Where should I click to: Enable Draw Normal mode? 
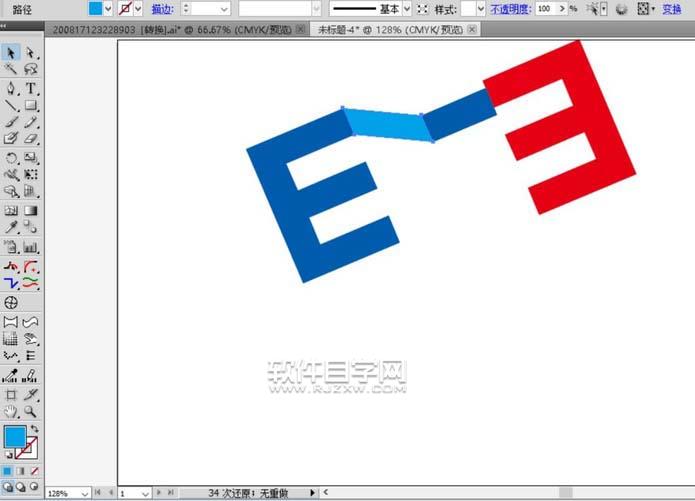pyautogui.click(x=8, y=487)
